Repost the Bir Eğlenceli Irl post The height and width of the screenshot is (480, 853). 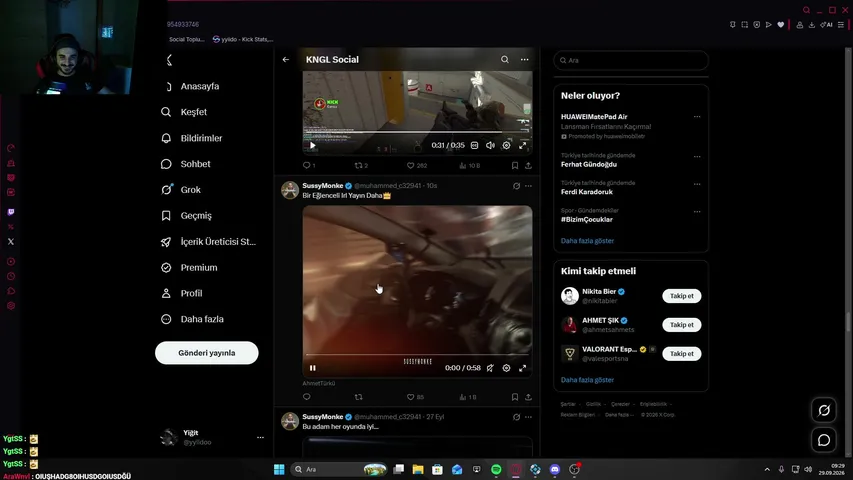(x=358, y=397)
